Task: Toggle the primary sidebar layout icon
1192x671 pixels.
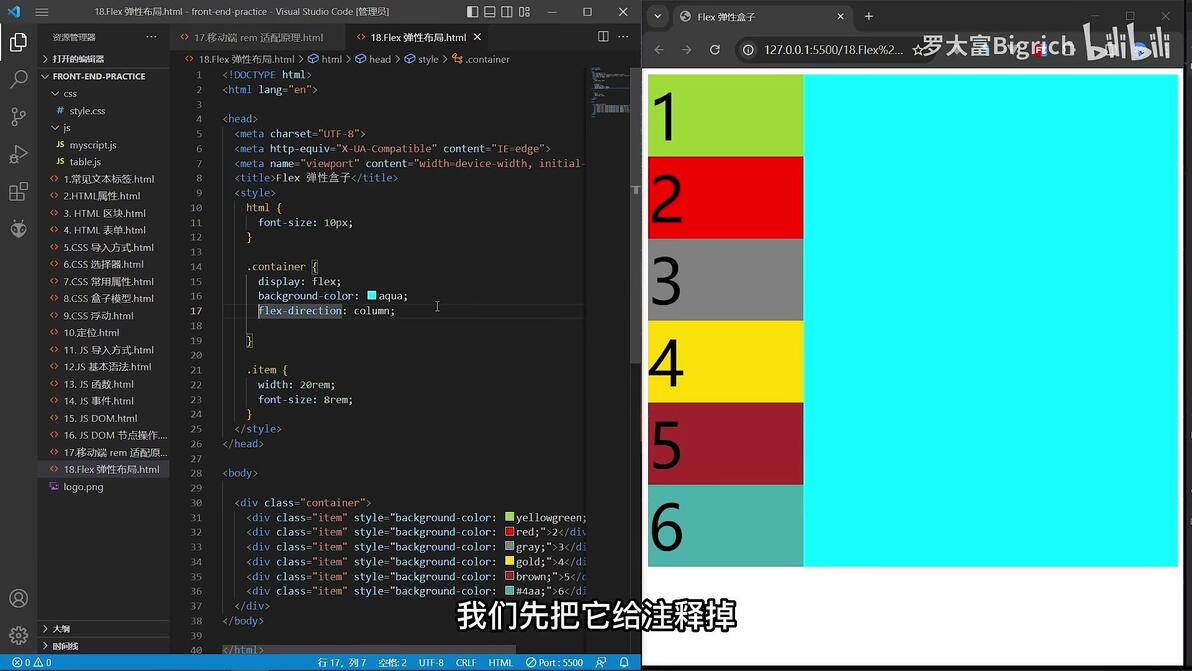Action: (472, 11)
